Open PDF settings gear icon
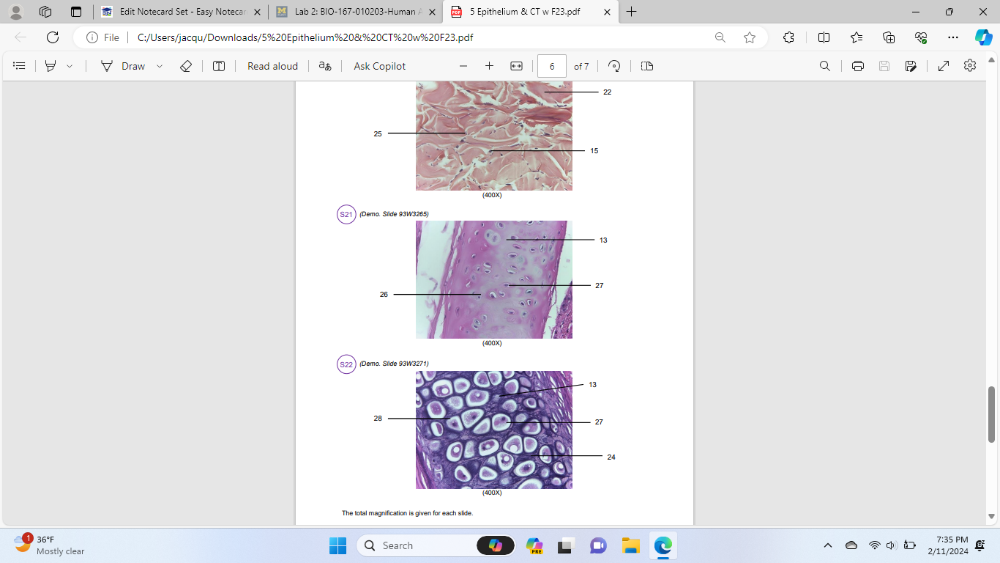This screenshot has height=563, width=1000. pyautogui.click(x=970, y=66)
